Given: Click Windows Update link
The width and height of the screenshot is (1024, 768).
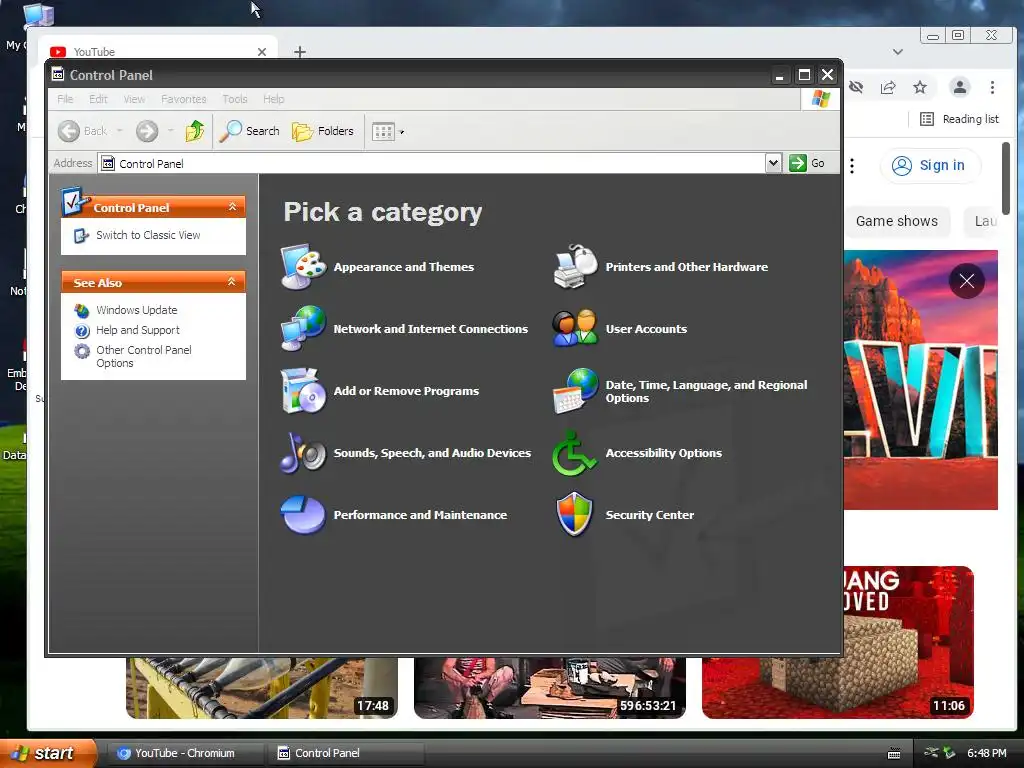Looking at the screenshot, I should click(x=136, y=310).
